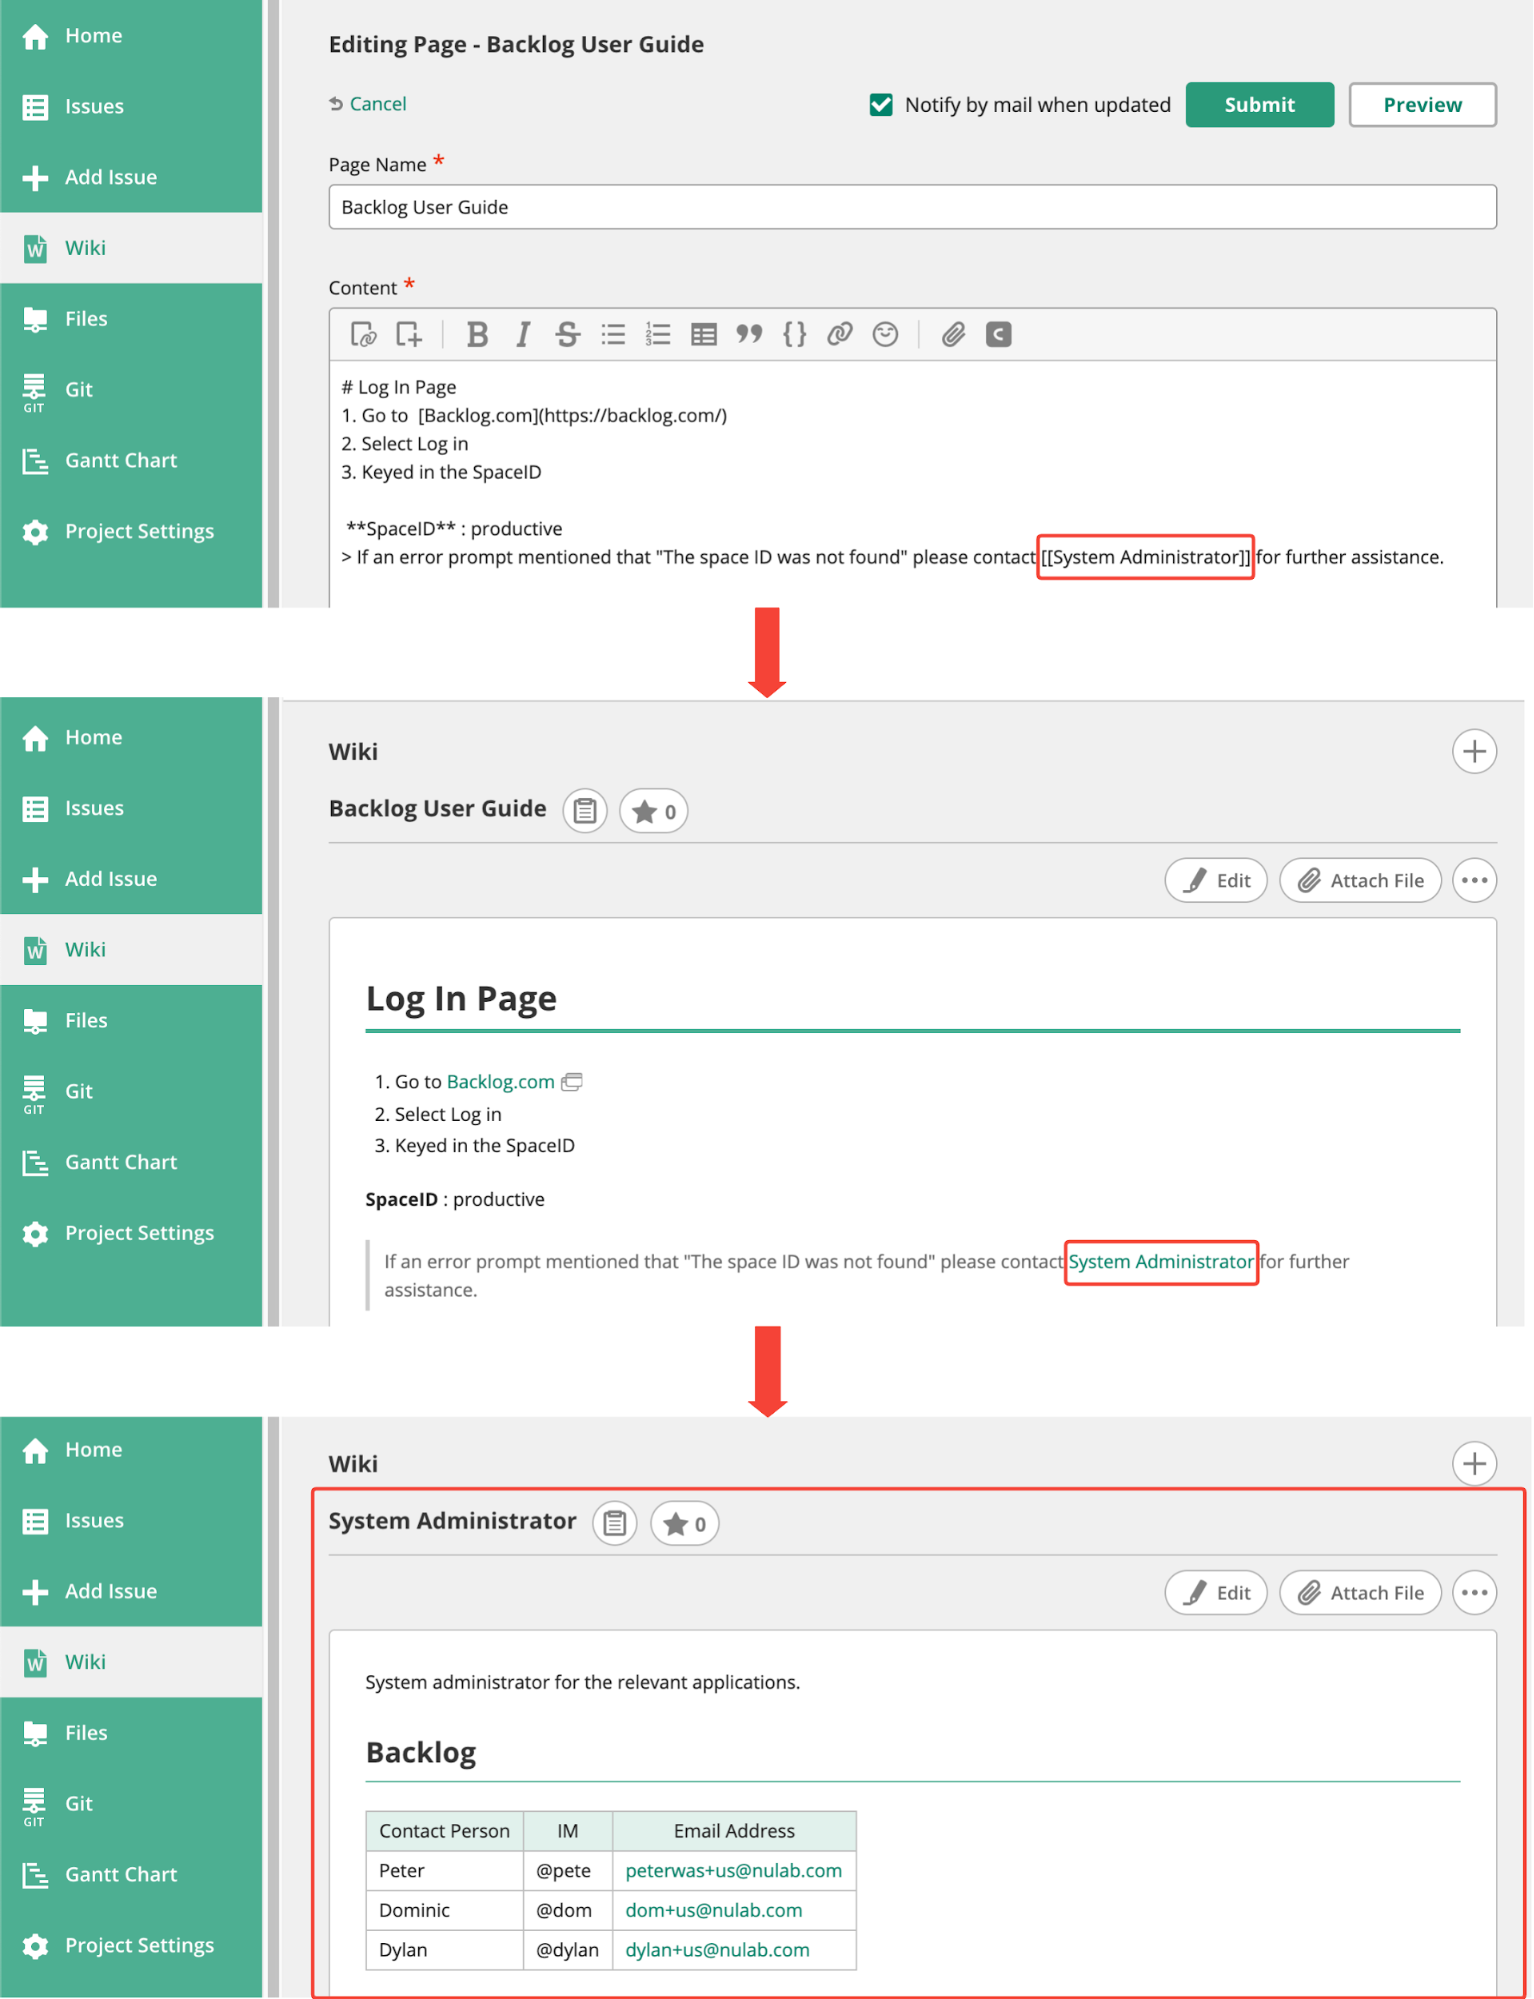Uncheck Notify by mail when updated

click(x=881, y=105)
